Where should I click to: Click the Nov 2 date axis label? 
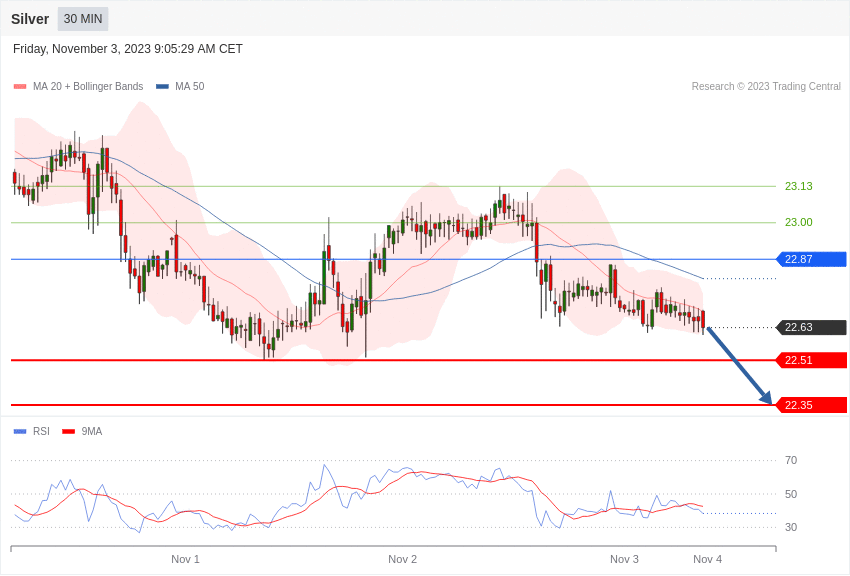coord(402,559)
